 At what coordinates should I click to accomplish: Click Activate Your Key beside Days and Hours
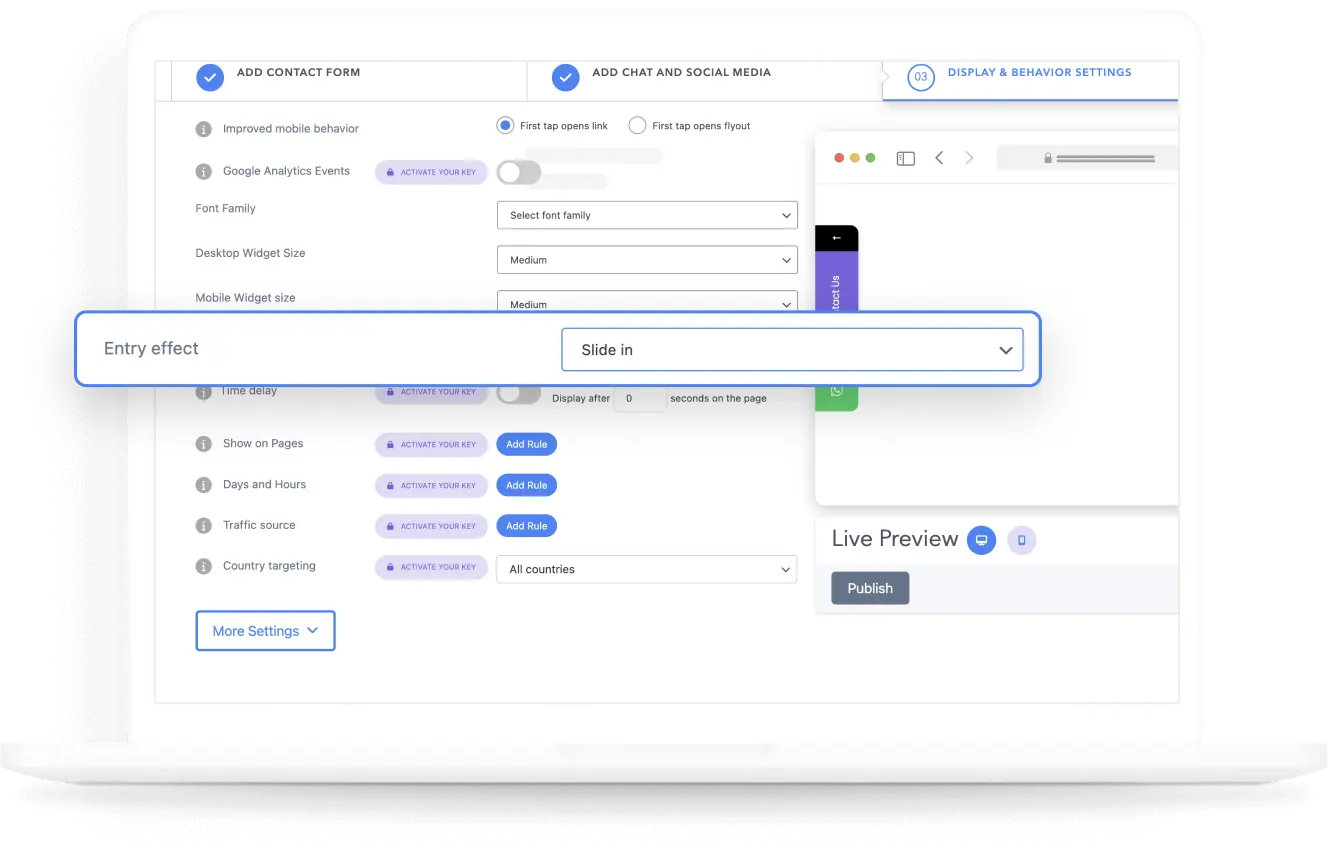tap(431, 485)
